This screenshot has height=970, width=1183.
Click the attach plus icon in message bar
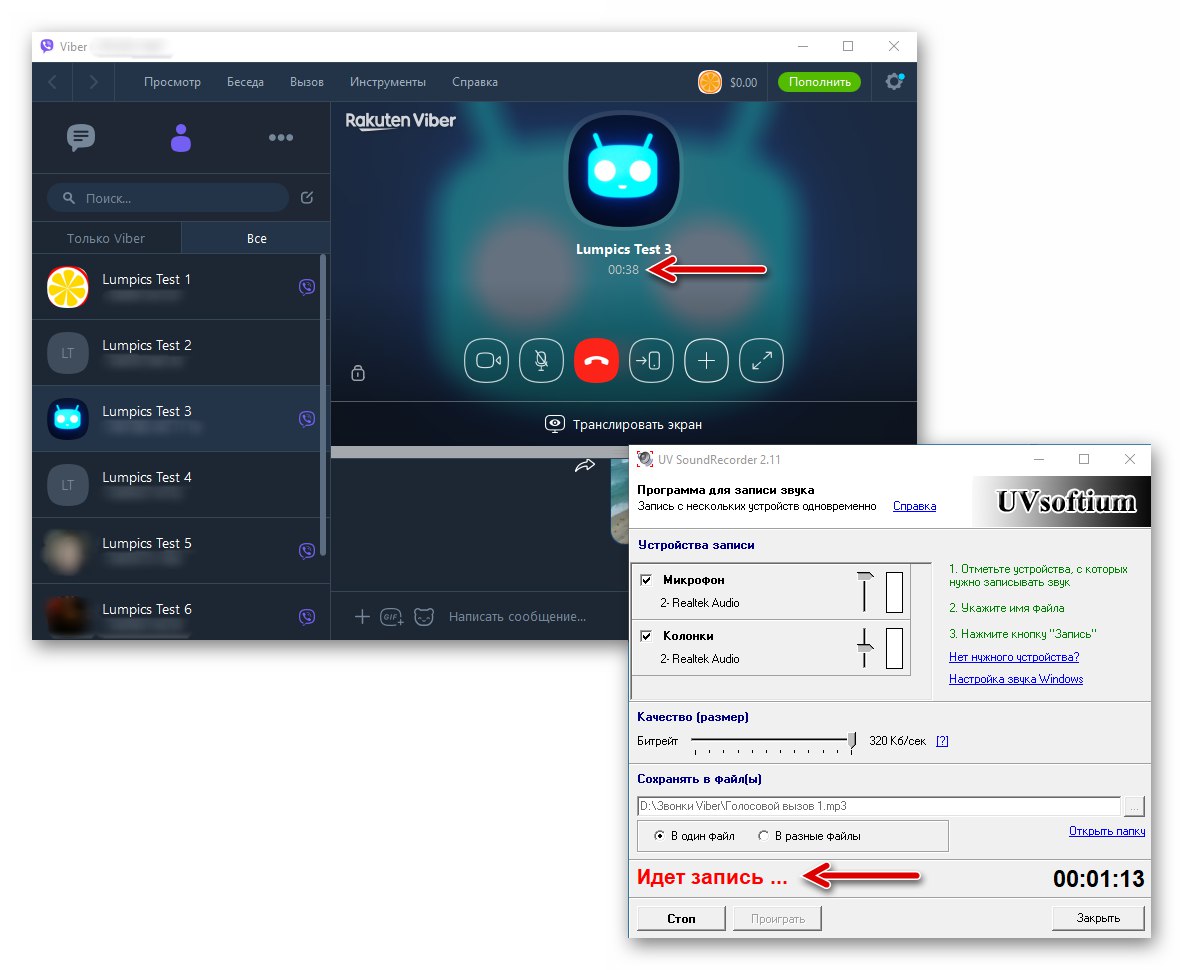click(362, 616)
